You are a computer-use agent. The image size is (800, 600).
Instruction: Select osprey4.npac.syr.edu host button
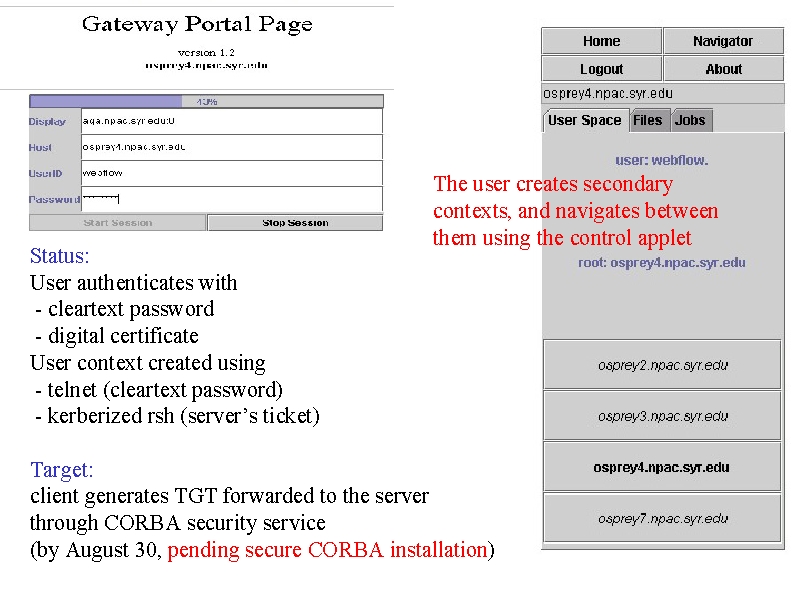pos(662,467)
